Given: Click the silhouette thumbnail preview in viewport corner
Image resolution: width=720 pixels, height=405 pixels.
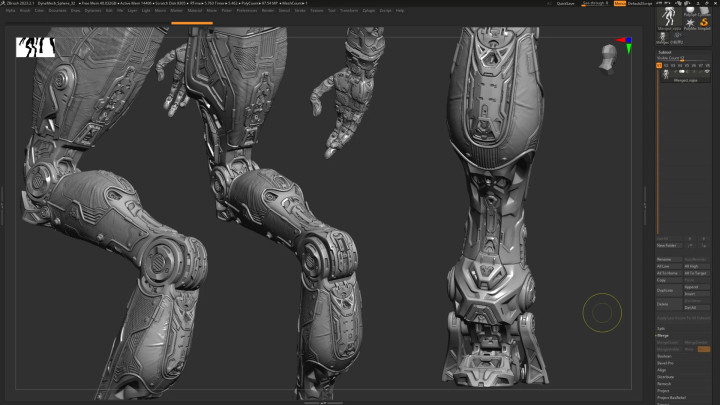Looking at the screenshot, I should tap(33, 46).
